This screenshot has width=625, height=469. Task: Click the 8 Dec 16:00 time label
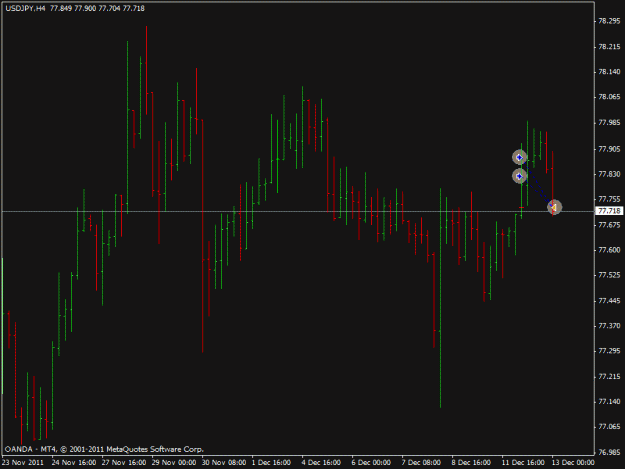(471, 462)
